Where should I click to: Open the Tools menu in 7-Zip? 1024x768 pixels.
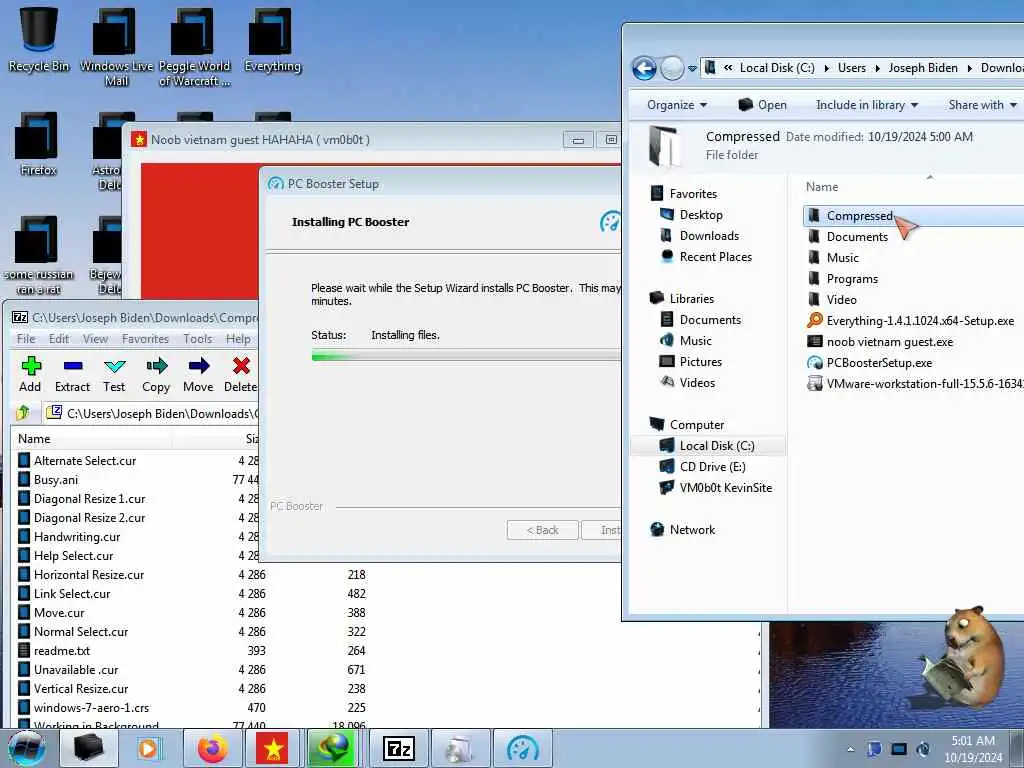(x=197, y=339)
